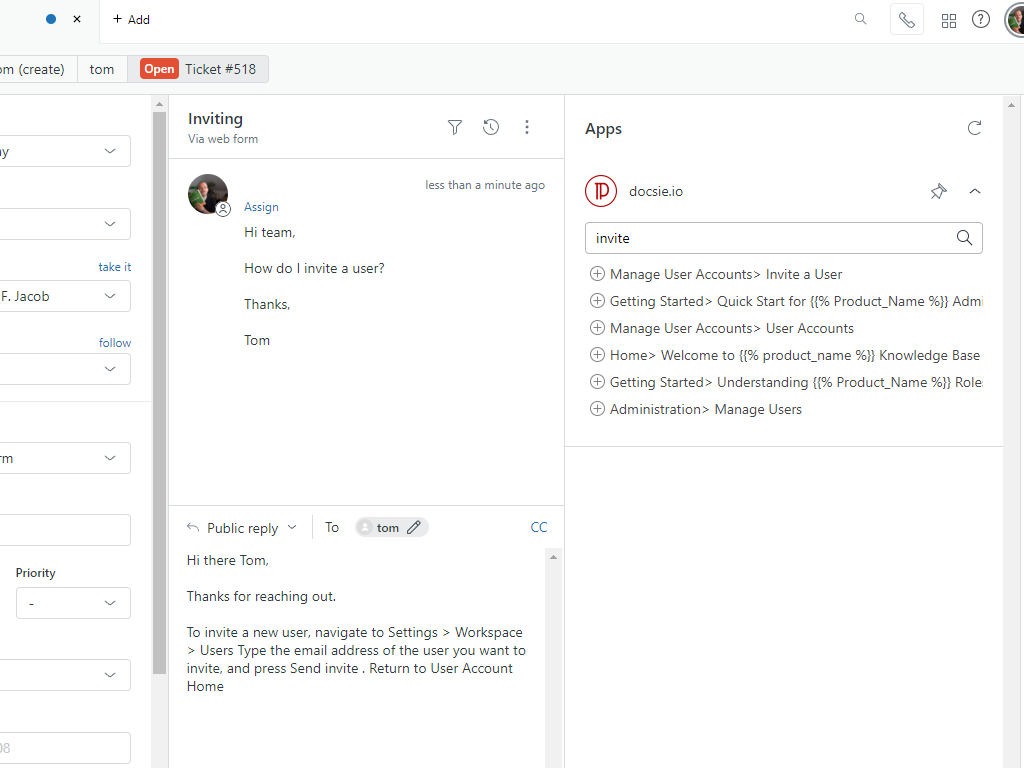Refresh the Apps panel

974,128
